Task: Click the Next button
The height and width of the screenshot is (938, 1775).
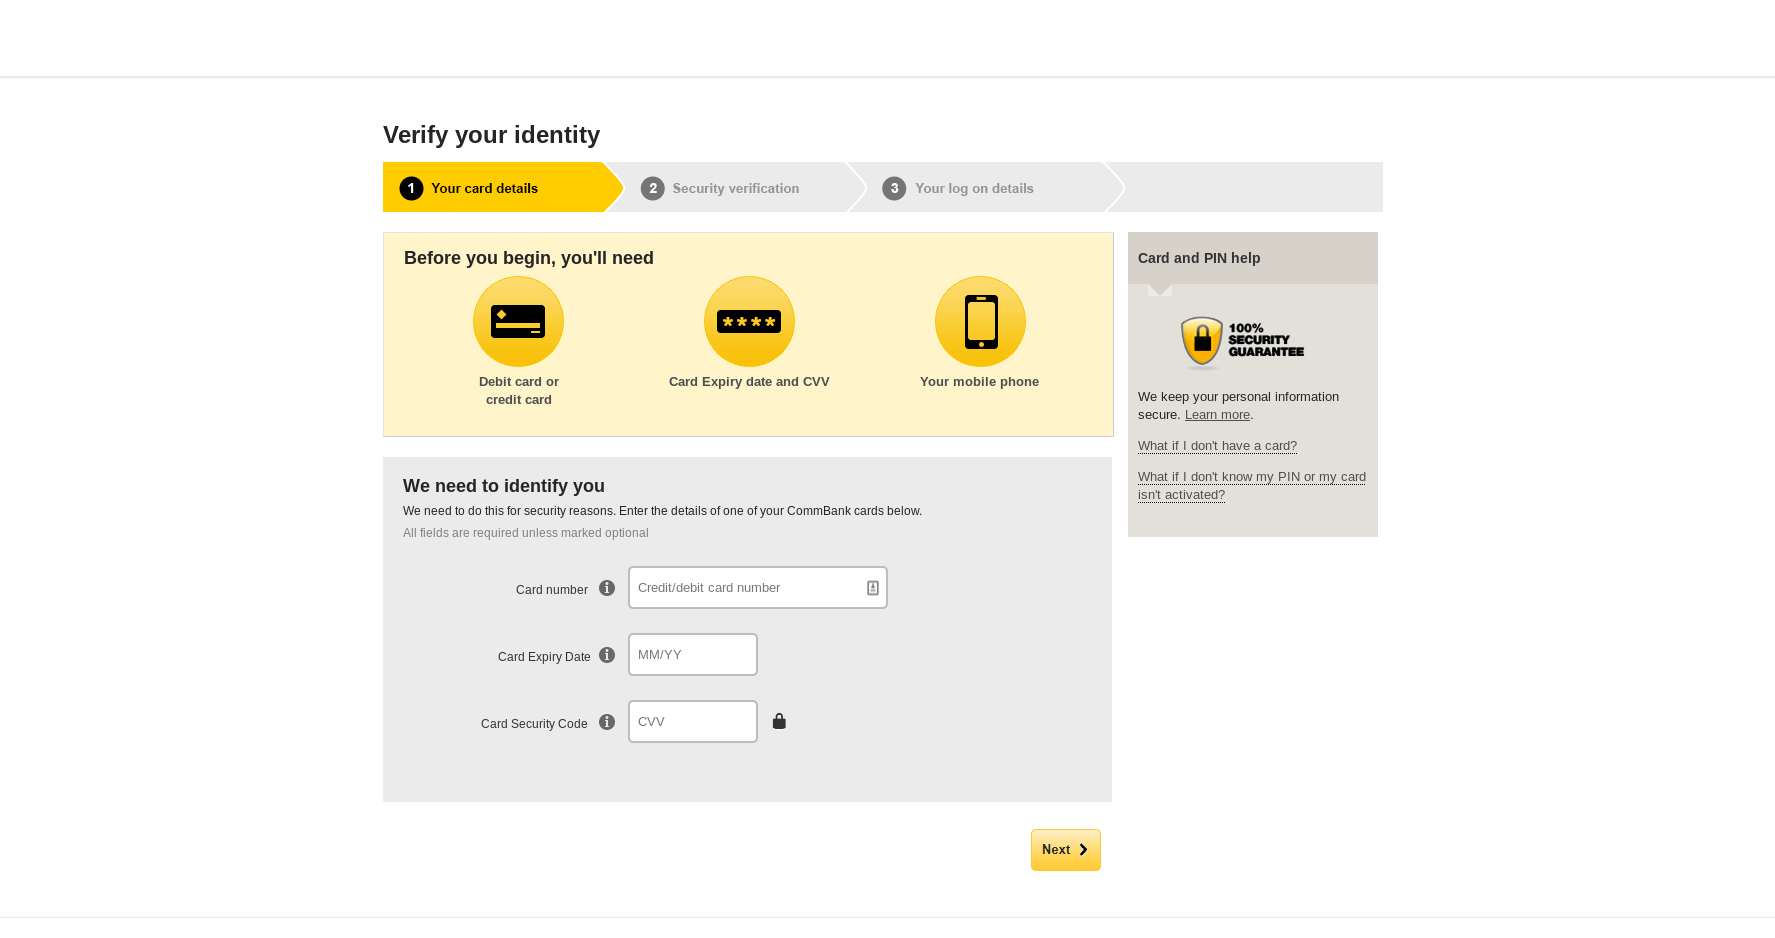Action: (1065, 849)
